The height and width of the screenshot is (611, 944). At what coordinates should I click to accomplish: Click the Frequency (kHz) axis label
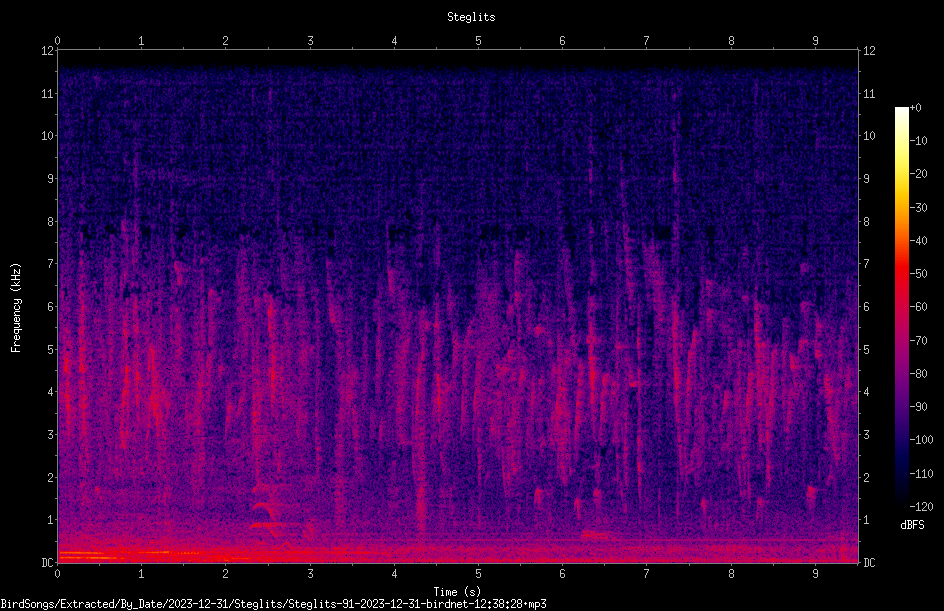click(16, 308)
